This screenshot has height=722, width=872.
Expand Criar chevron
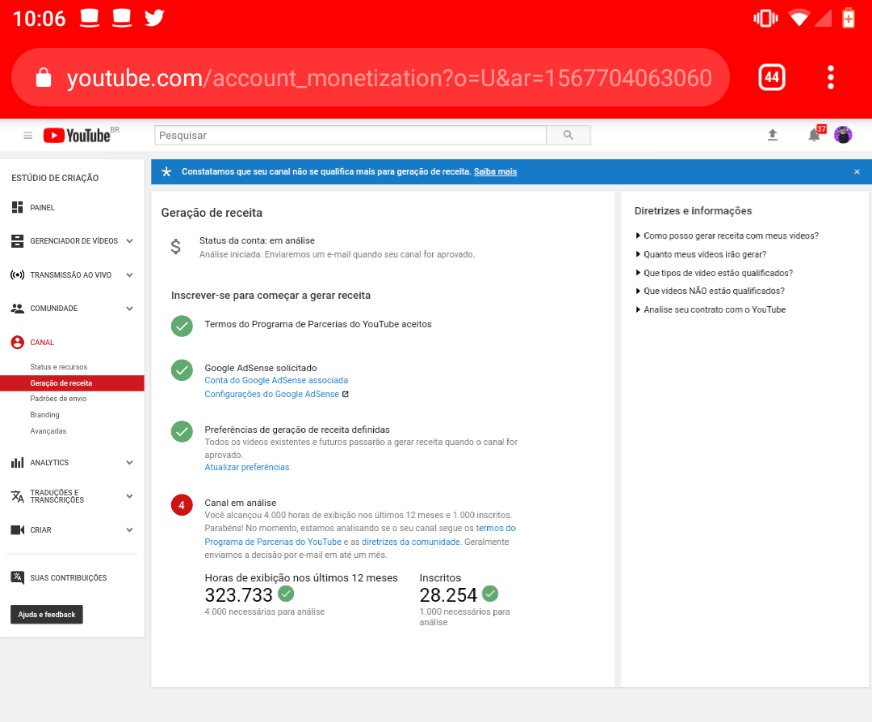coord(130,530)
